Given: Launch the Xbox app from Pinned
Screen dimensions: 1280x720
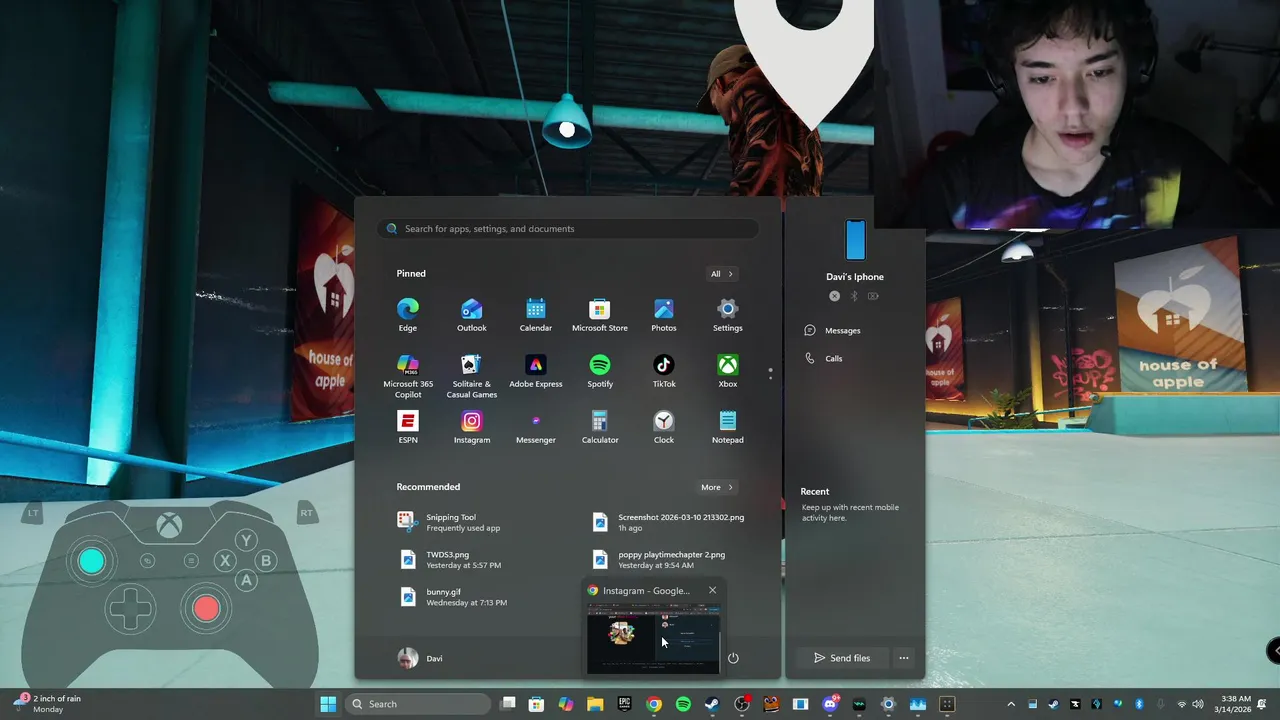Looking at the screenshot, I should point(728,371).
